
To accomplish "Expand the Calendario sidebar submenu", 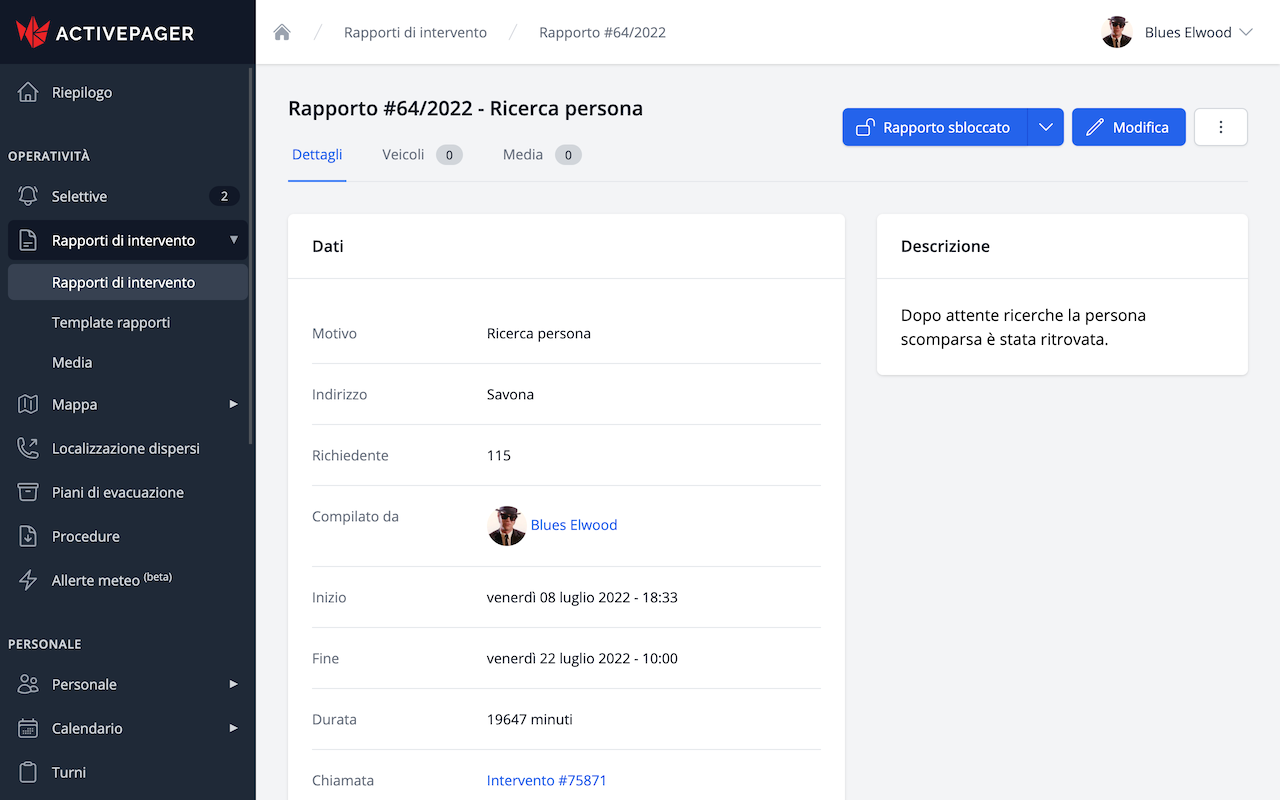I will point(234,728).
